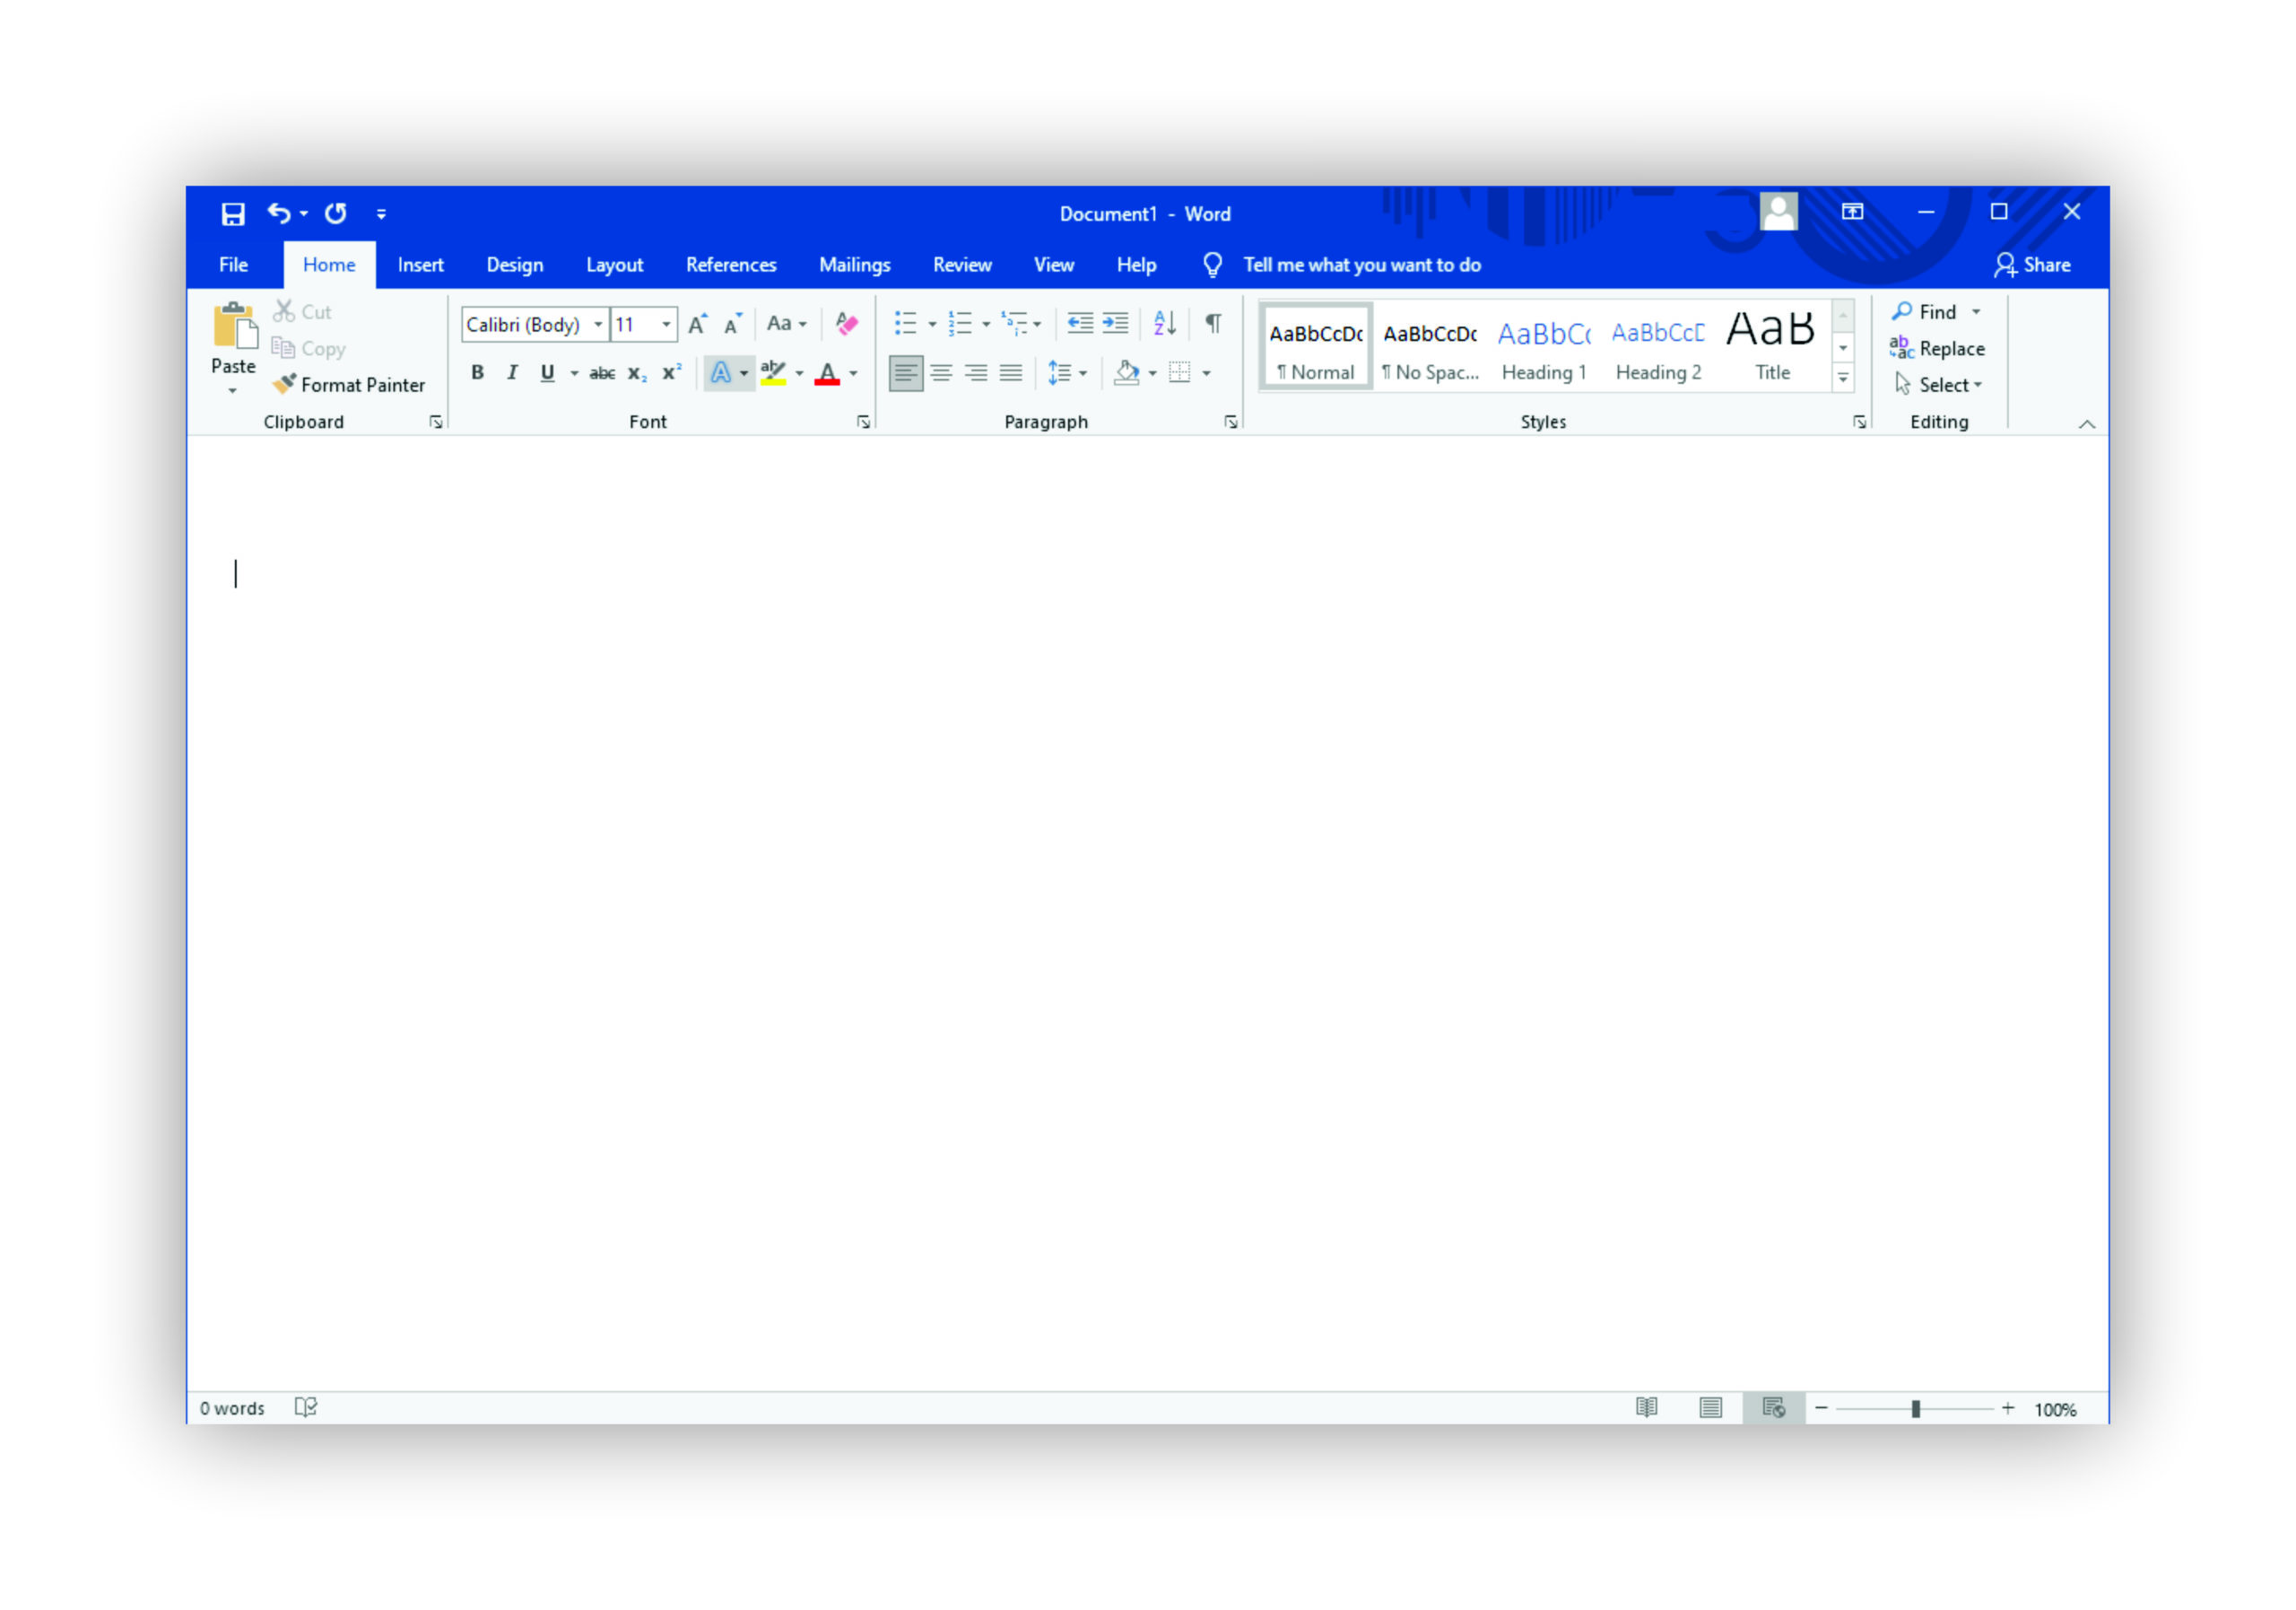2296x1610 pixels.
Task: Click the Format Painter brush icon
Action: (x=285, y=384)
